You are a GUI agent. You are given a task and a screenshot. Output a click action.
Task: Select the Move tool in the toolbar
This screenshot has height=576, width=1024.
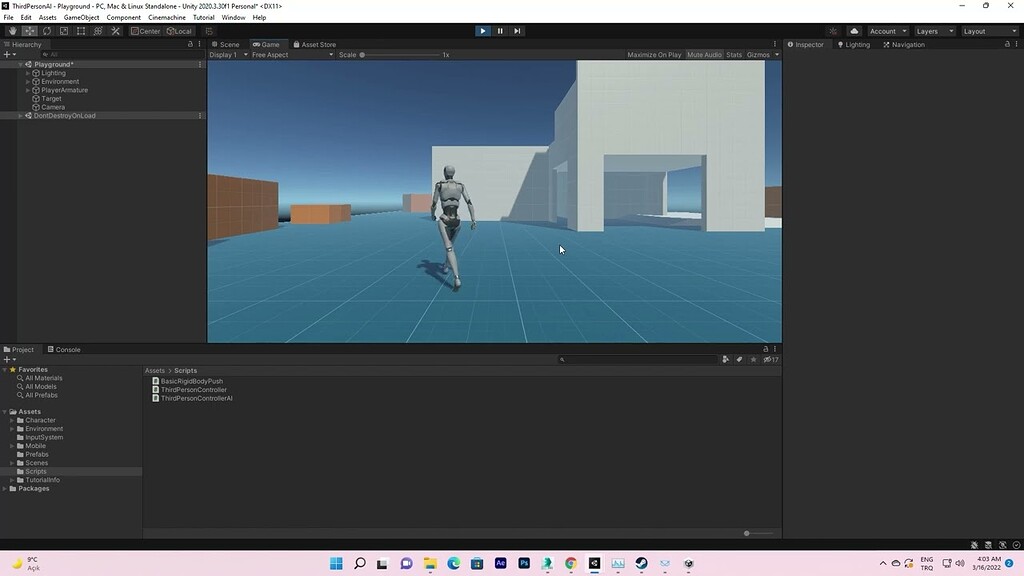[28, 30]
